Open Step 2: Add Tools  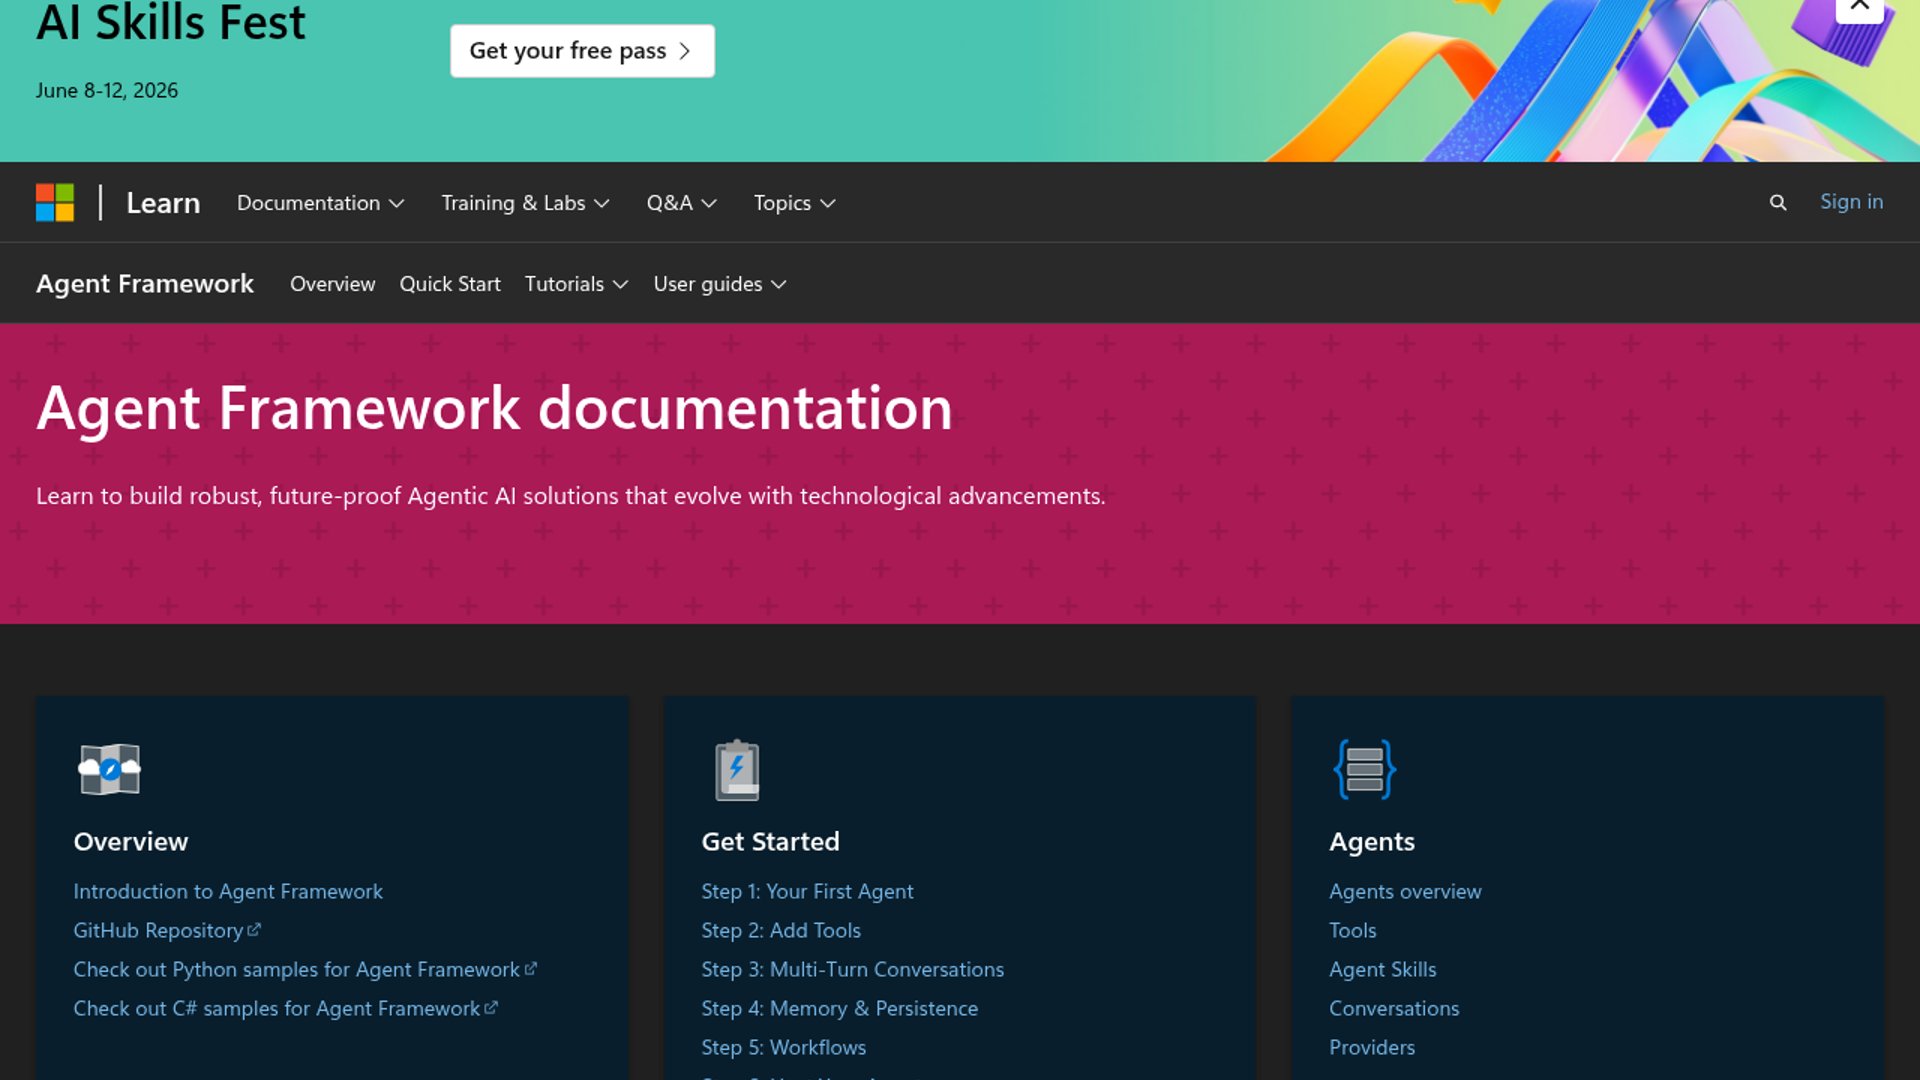click(x=781, y=930)
